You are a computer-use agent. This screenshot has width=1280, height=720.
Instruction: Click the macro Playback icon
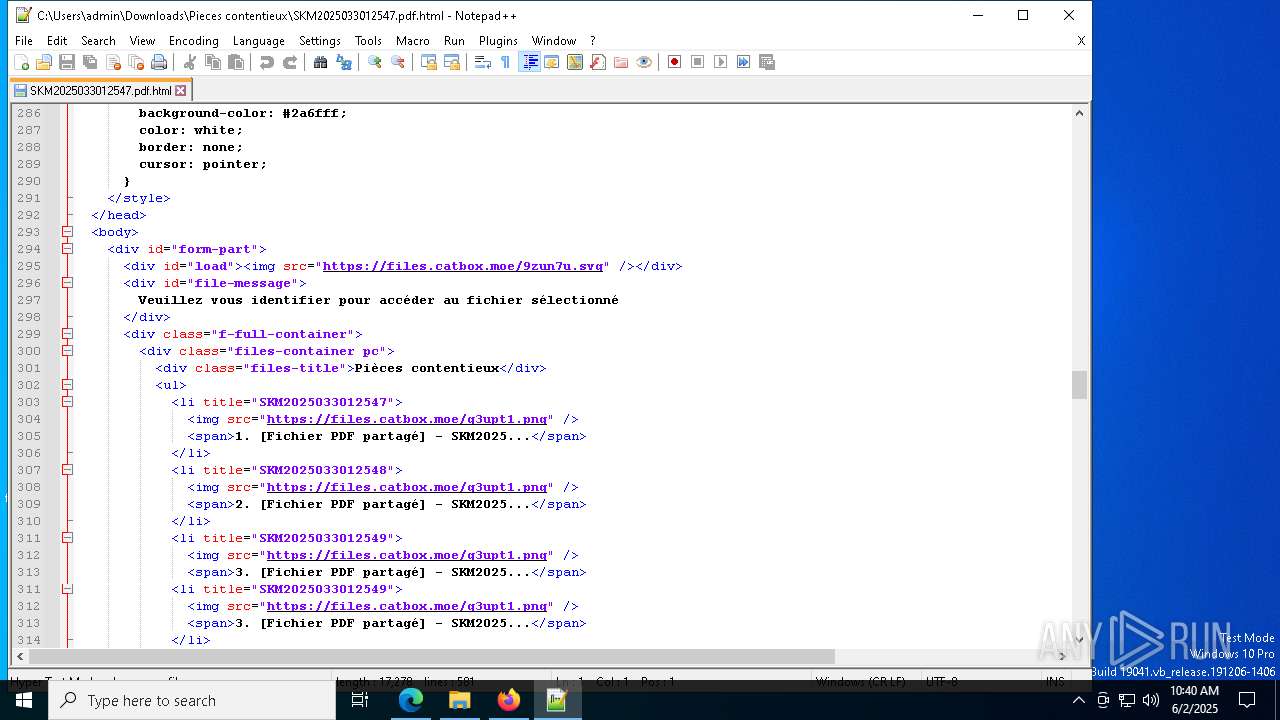point(721,62)
